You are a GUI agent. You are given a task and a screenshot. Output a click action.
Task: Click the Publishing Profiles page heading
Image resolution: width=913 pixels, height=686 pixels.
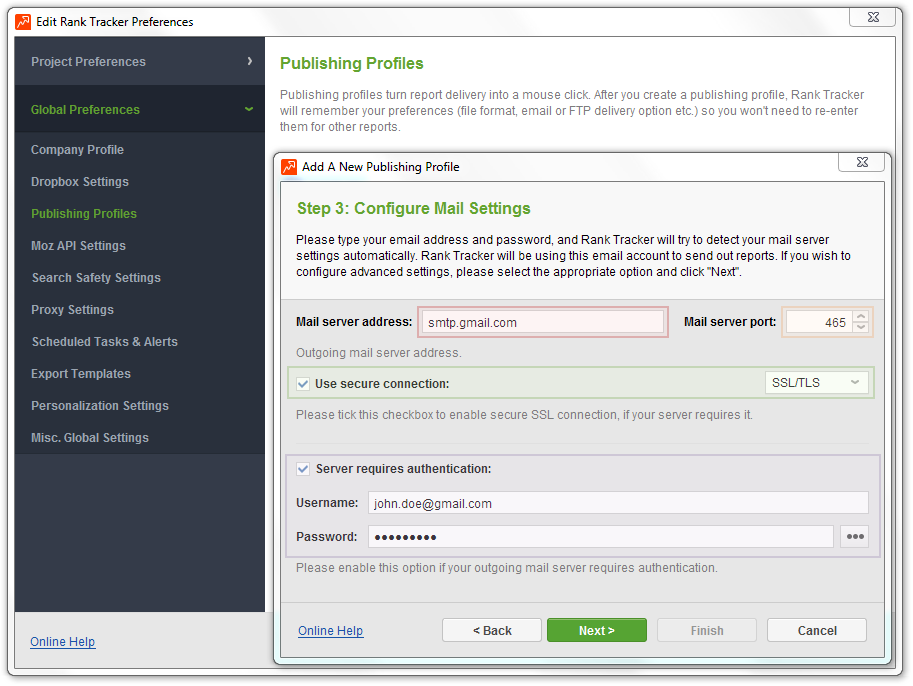tap(352, 63)
